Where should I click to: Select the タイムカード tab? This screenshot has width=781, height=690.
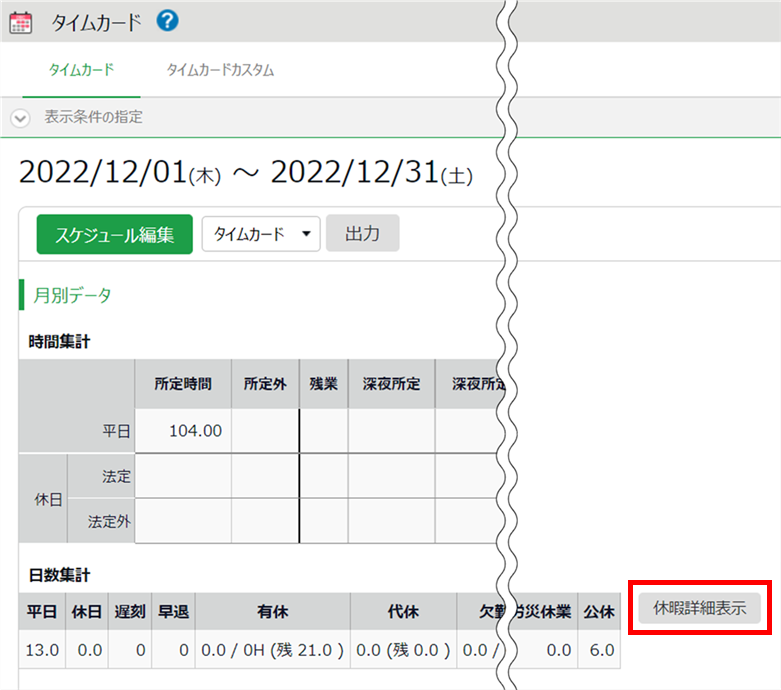click(x=81, y=71)
